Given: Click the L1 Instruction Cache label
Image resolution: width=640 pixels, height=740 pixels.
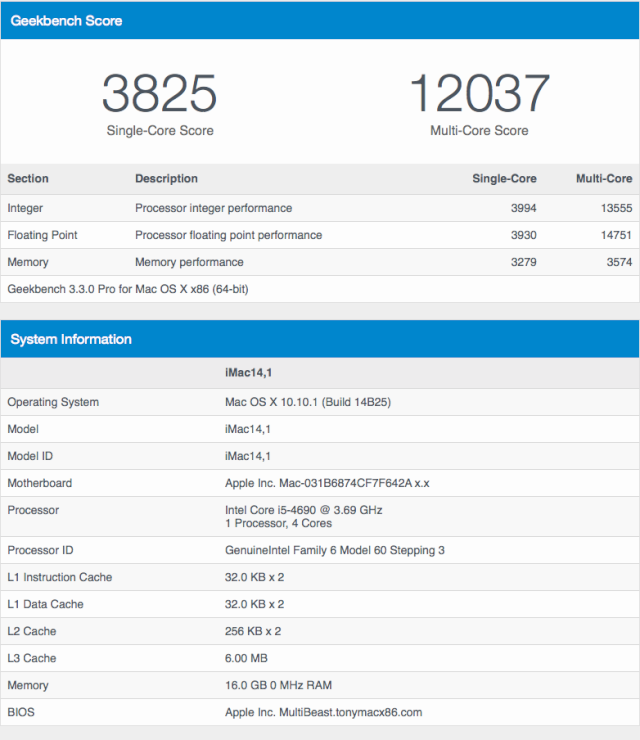Looking at the screenshot, I should pos(59,577).
